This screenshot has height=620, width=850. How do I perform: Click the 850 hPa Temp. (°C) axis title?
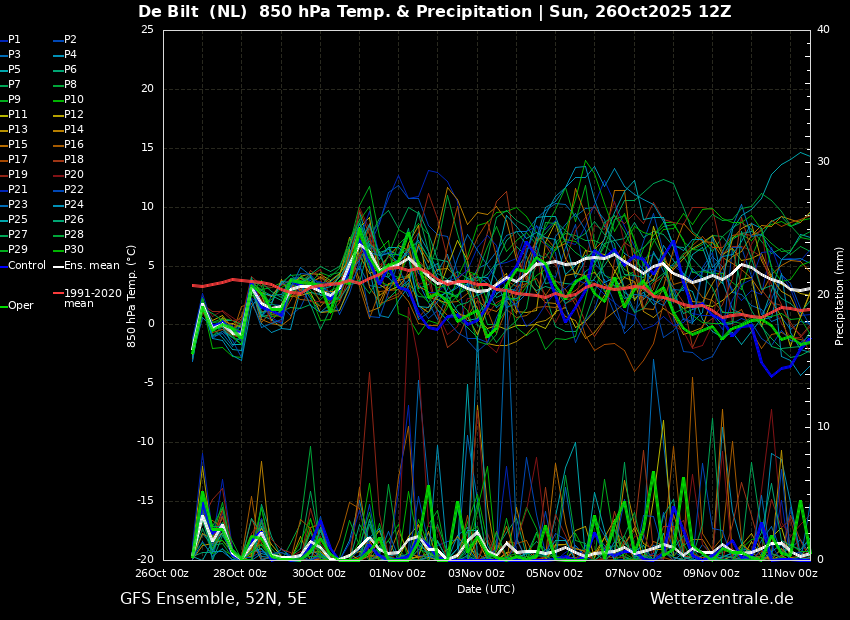[x=131, y=296]
